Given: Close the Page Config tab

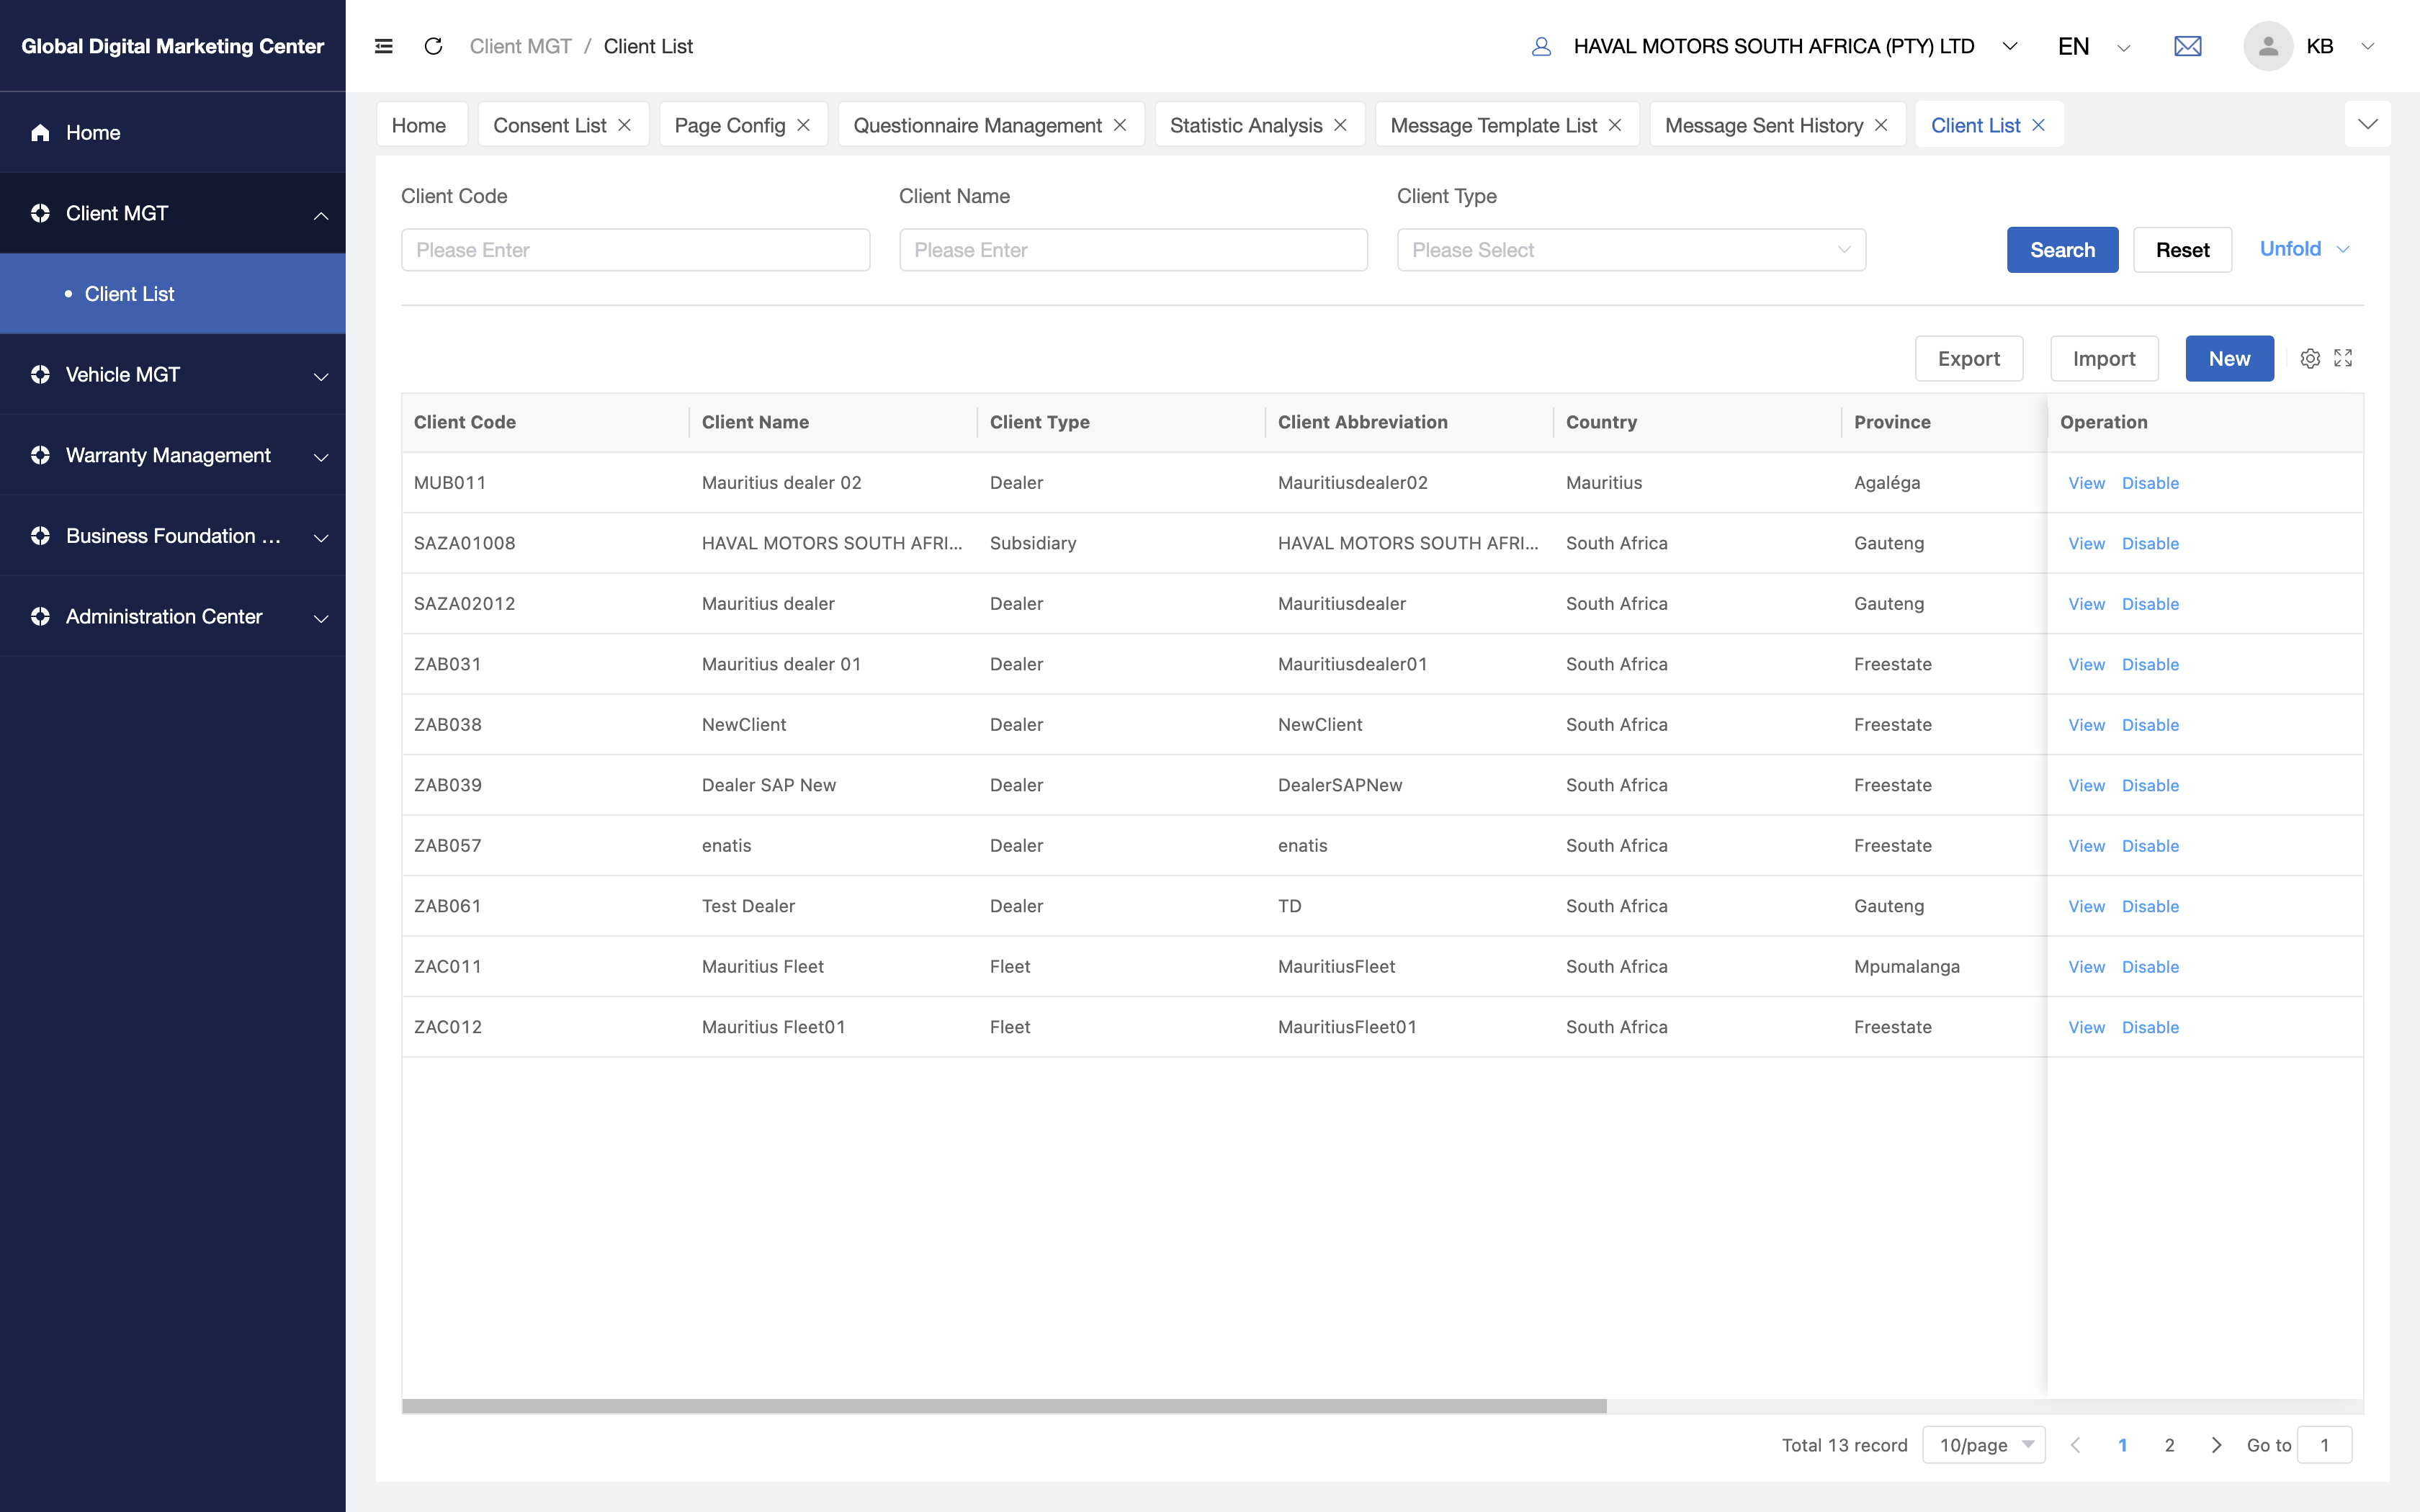Looking at the screenshot, I should point(803,125).
